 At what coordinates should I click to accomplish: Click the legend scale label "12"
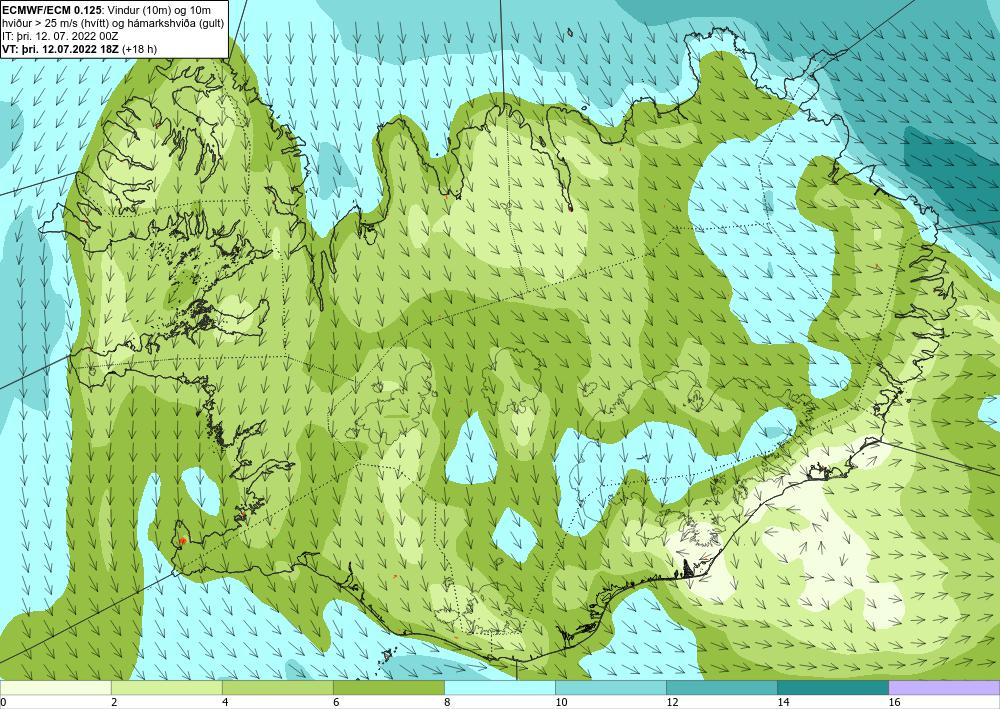672,703
